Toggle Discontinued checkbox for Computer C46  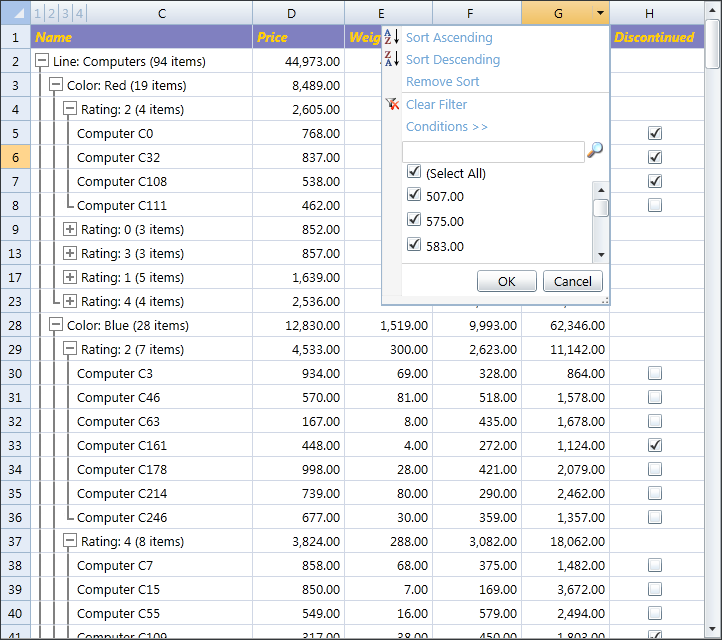click(x=655, y=397)
